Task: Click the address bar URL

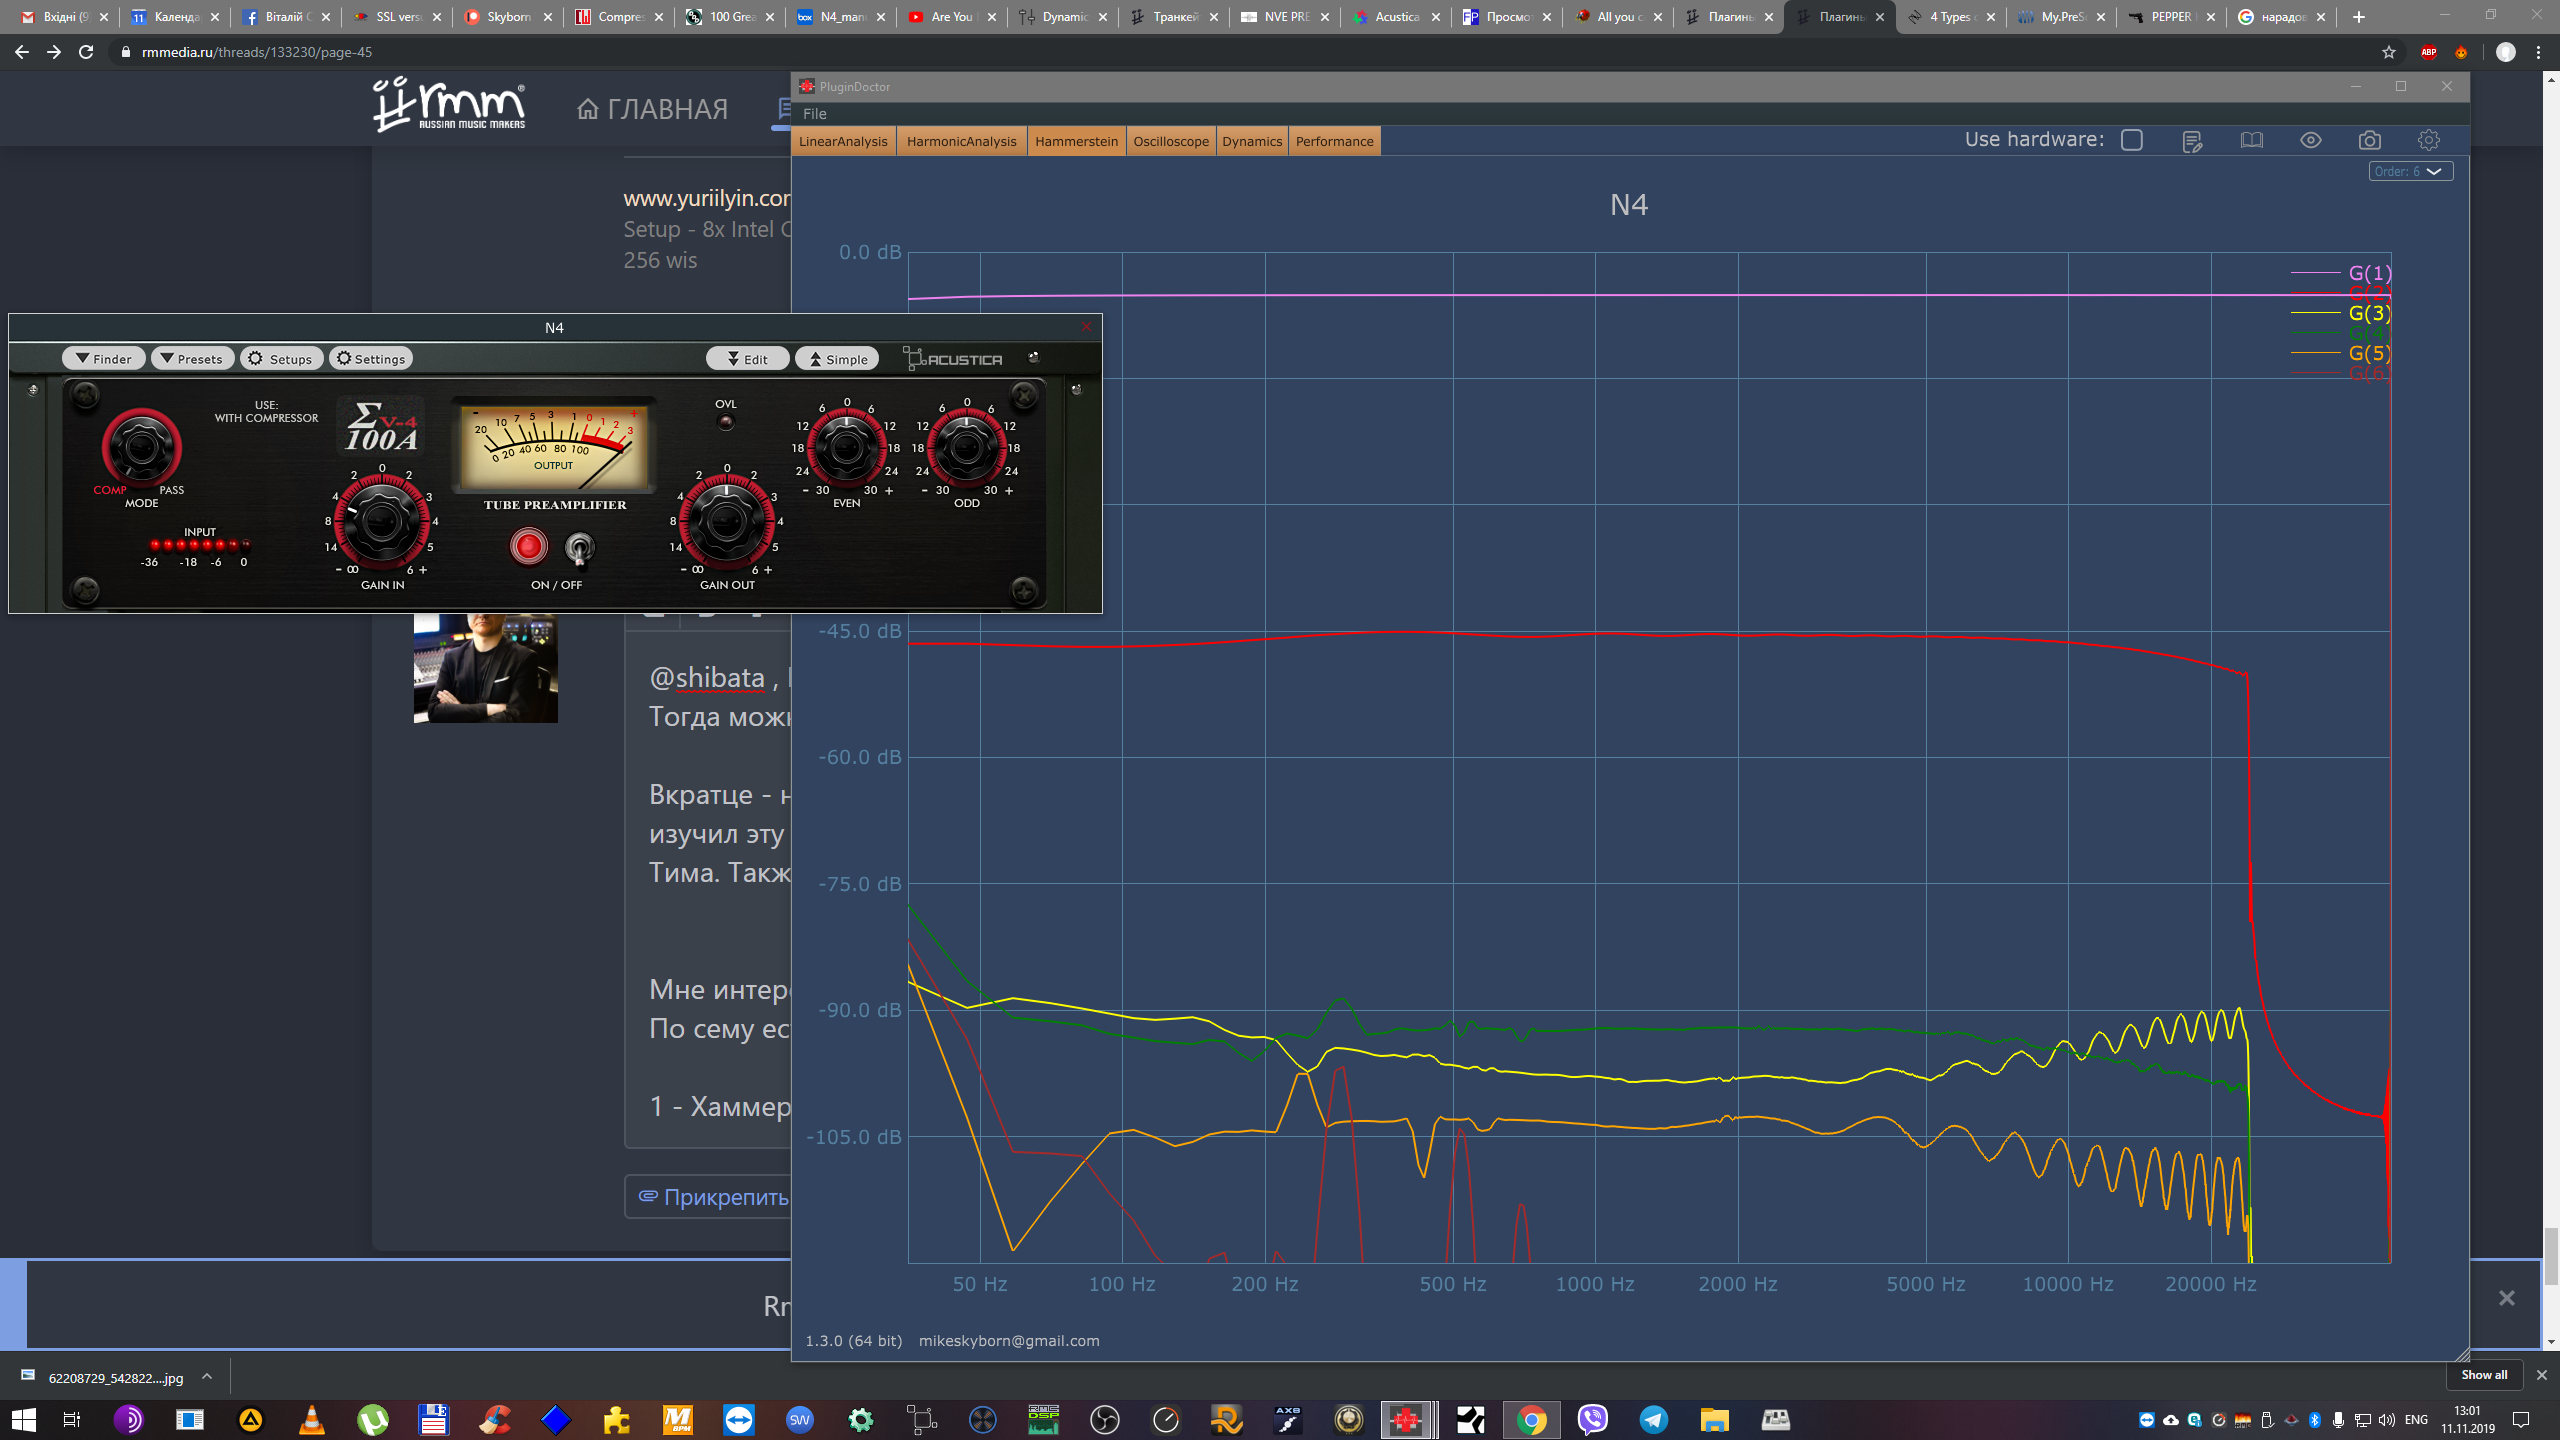Action: coord(257,52)
